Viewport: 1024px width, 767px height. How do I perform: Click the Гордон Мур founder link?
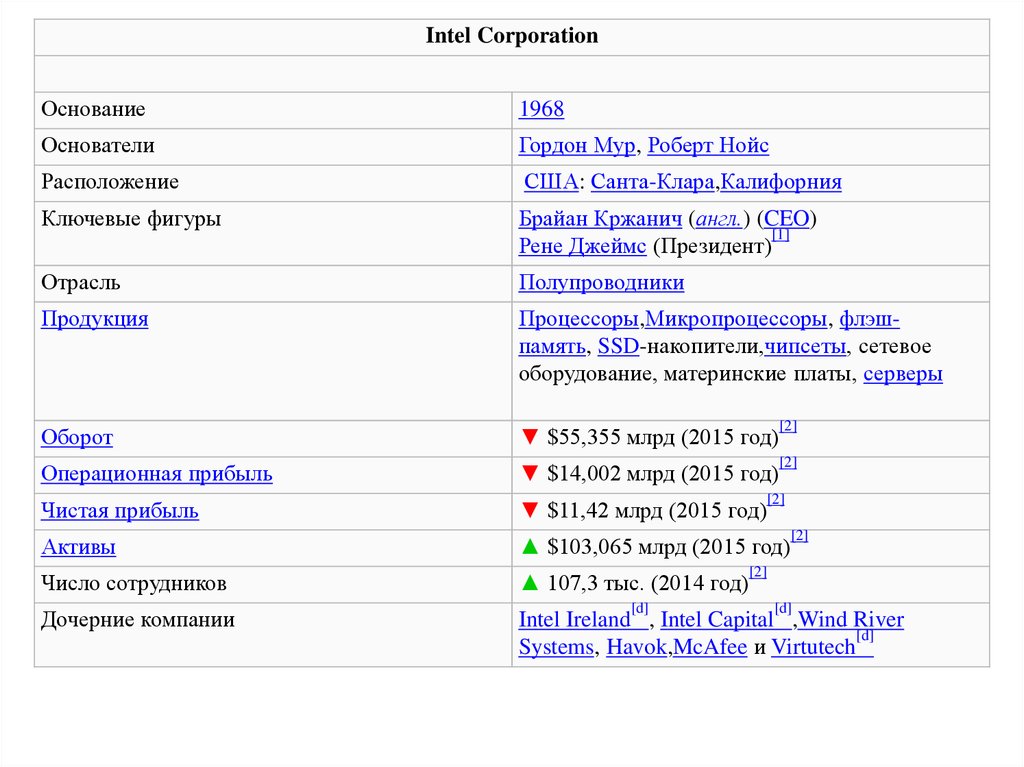point(577,146)
